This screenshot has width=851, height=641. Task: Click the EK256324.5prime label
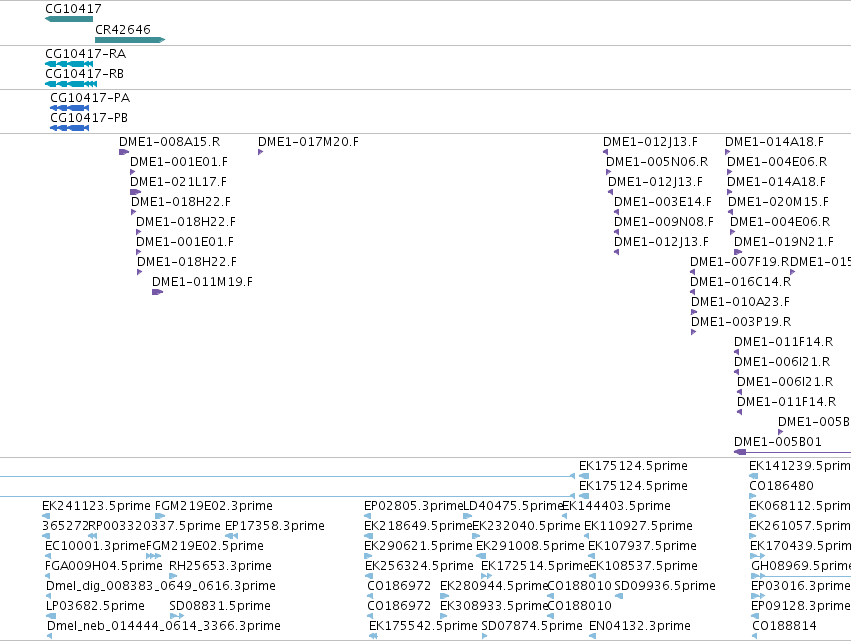[420, 566]
